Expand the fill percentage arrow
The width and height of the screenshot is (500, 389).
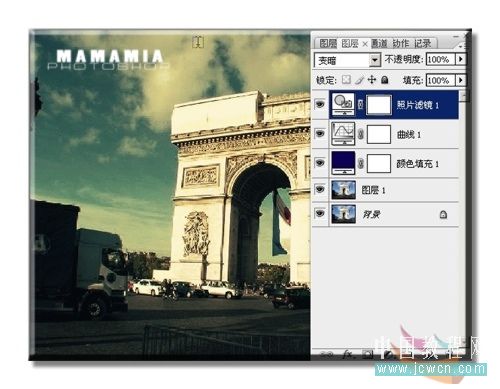[x=461, y=80]
